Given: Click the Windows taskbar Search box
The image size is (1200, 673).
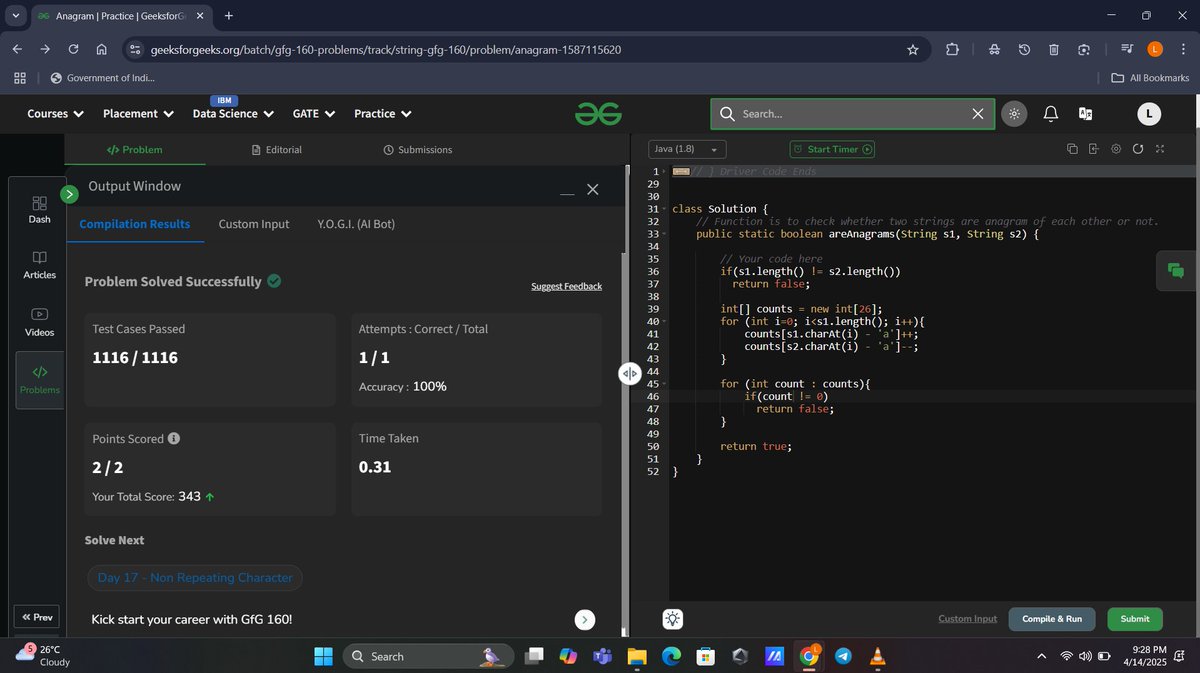Looking at the screenshot, I should (x=427, y=656).
